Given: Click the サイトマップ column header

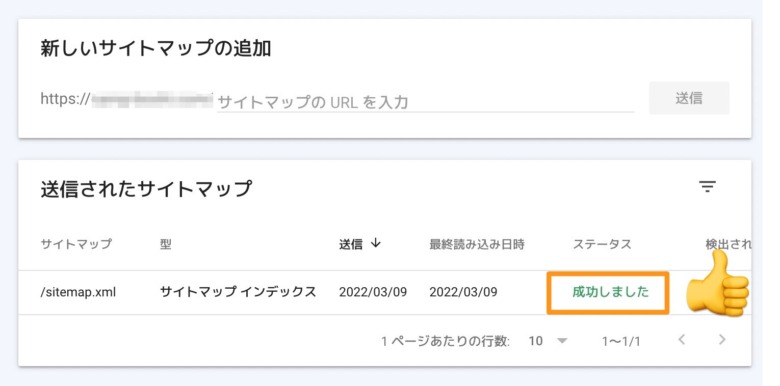Looking at the screenshot, I should [x=76, y=244].
